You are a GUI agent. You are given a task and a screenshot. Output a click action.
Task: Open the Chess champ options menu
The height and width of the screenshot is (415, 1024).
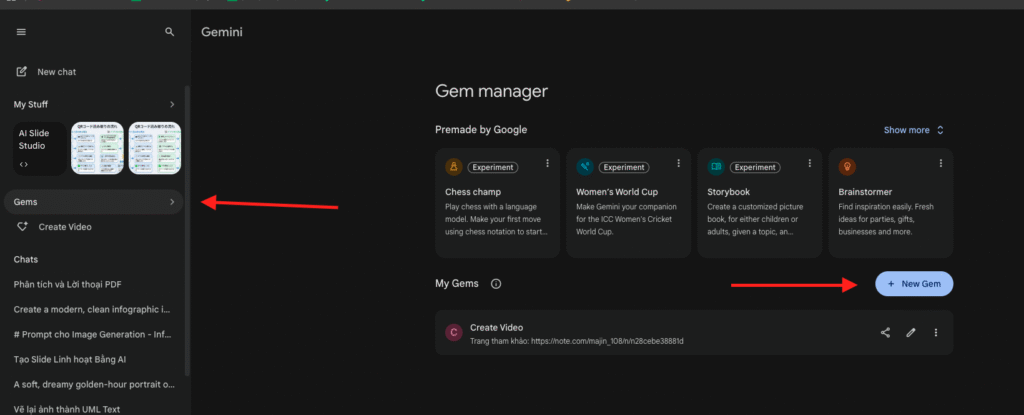point(547,163)
